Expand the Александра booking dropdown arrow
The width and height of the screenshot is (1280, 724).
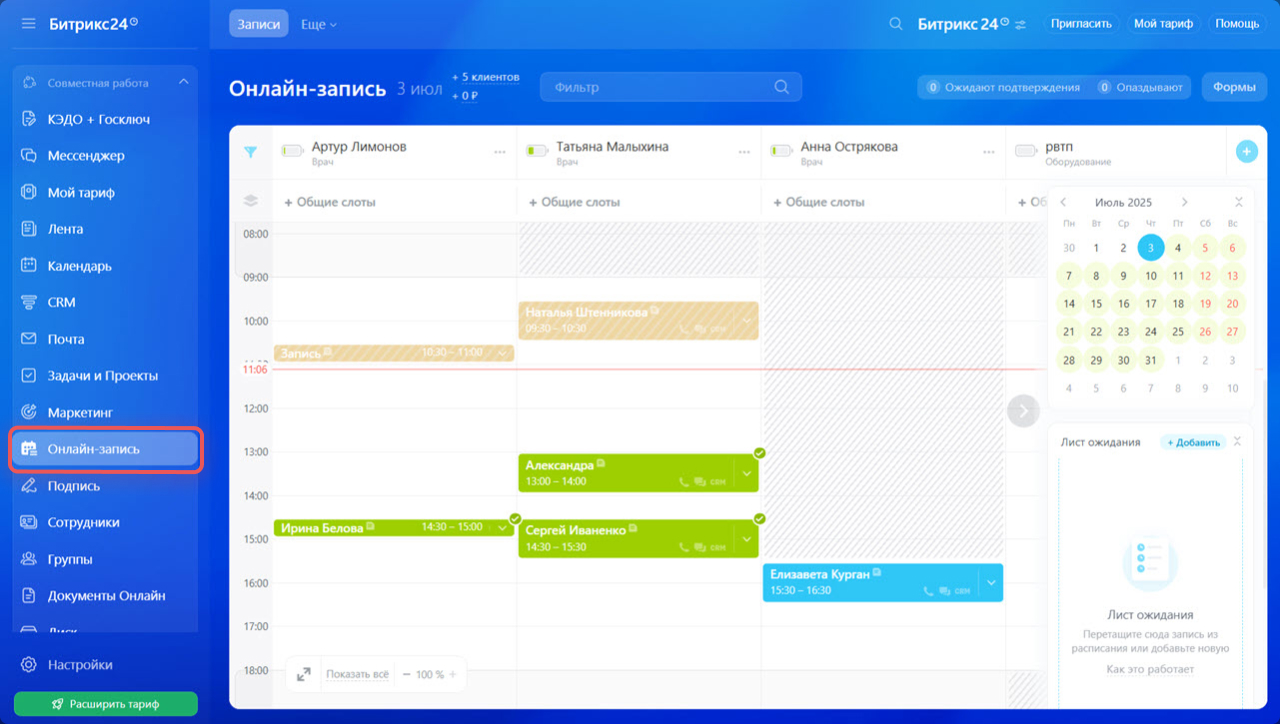coord(747,474)
